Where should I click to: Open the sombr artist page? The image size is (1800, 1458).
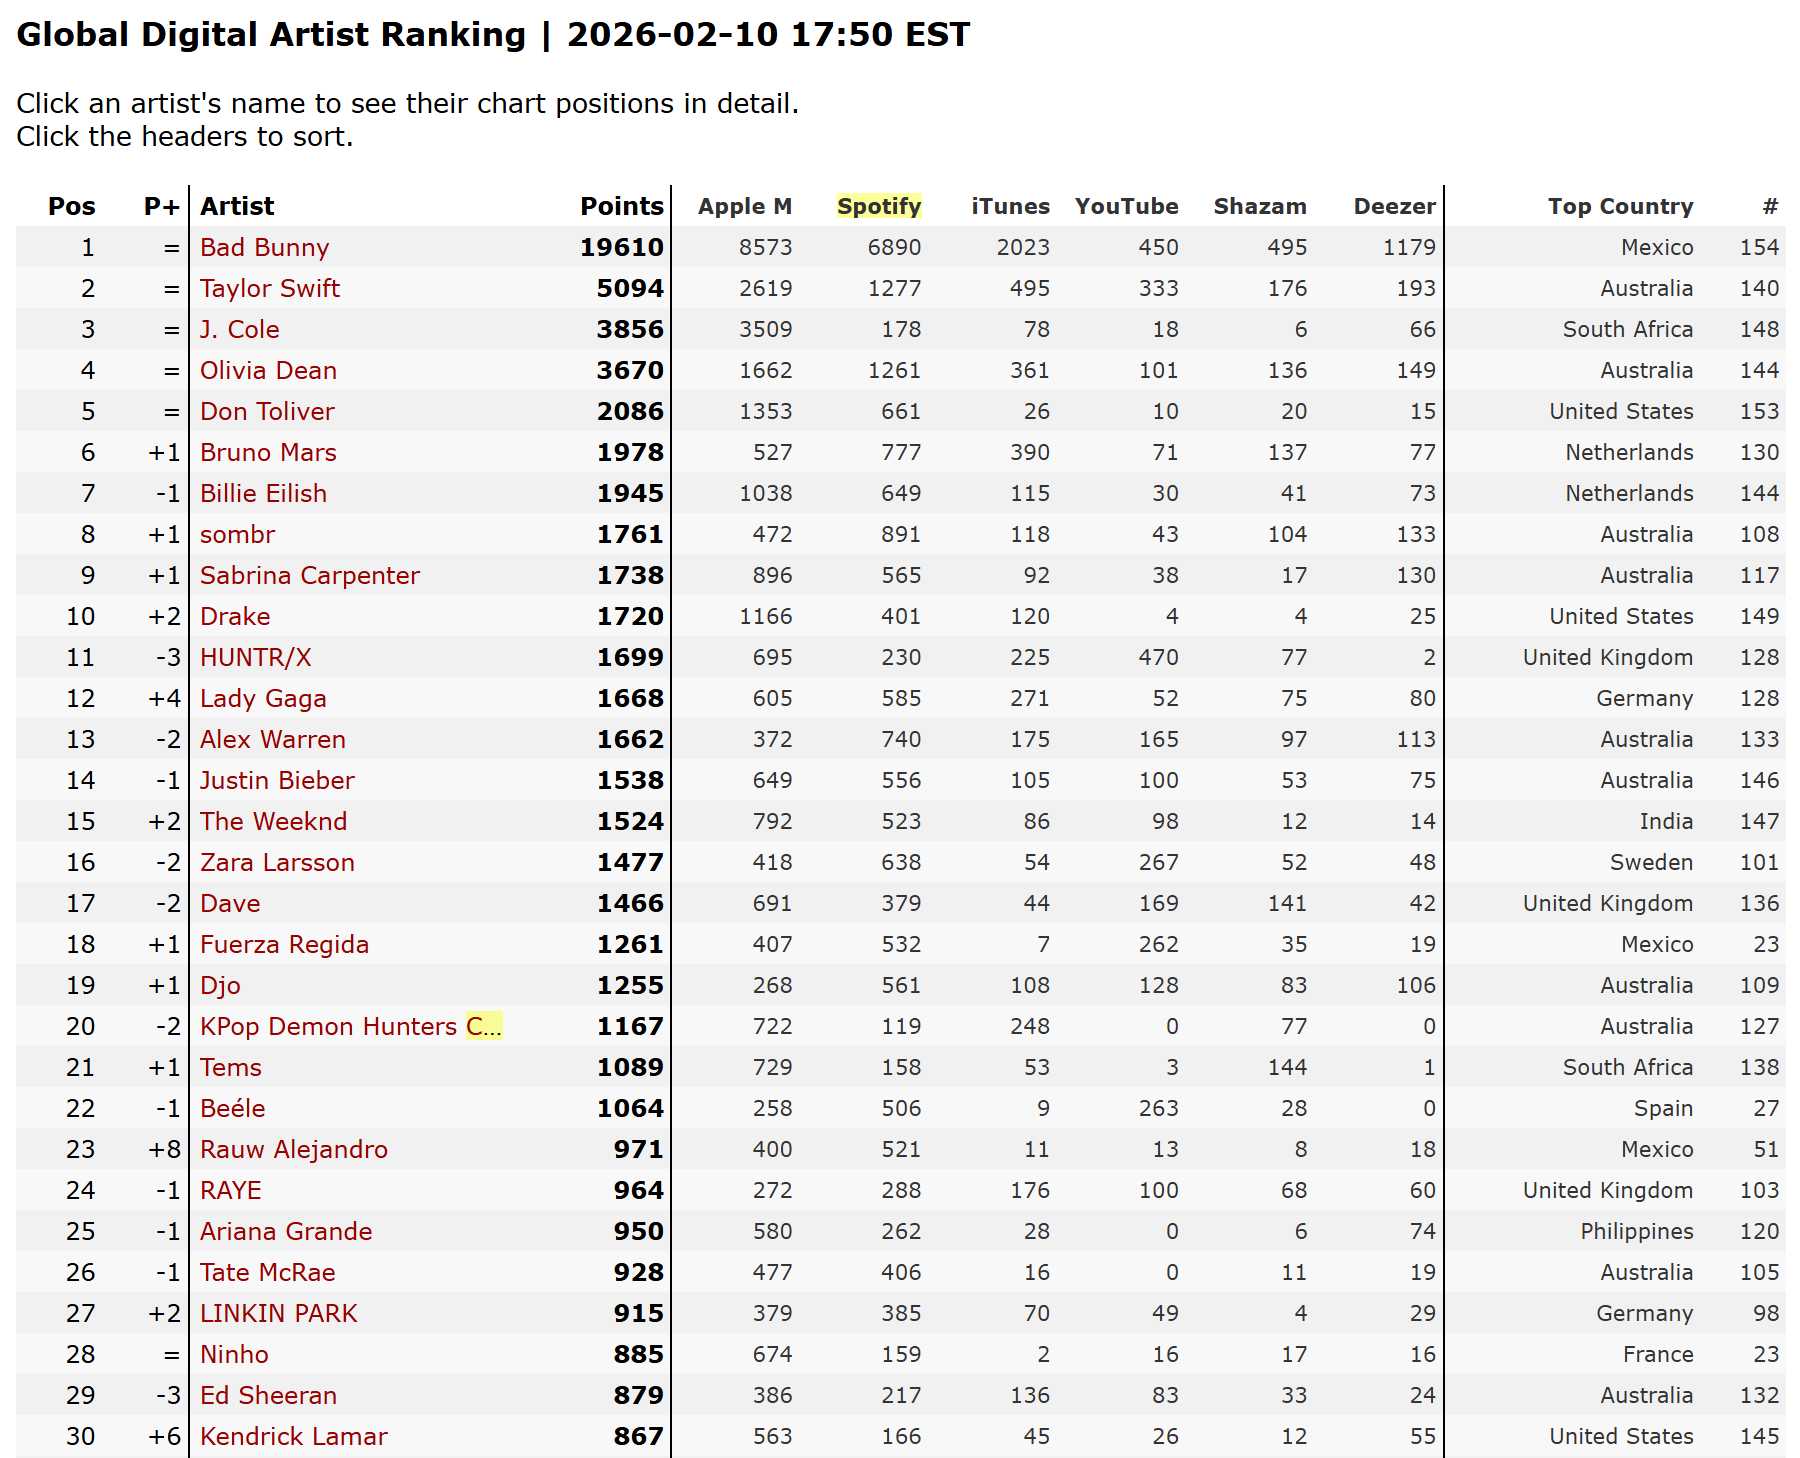point(237,534)
